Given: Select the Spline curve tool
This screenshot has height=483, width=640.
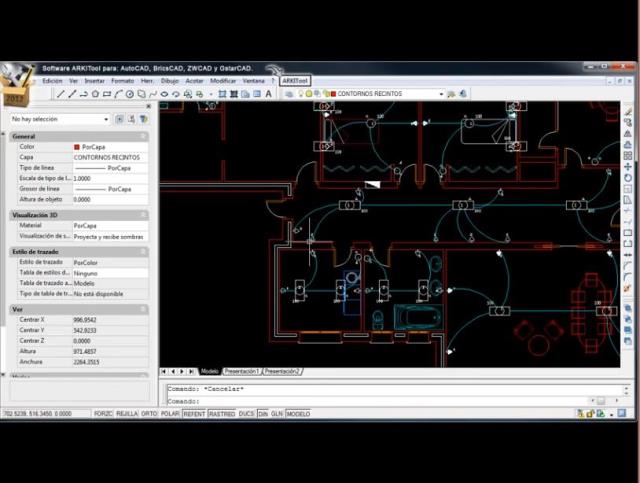Looking at the screenshot, I should pyautogui.click(x=153, y=94).
